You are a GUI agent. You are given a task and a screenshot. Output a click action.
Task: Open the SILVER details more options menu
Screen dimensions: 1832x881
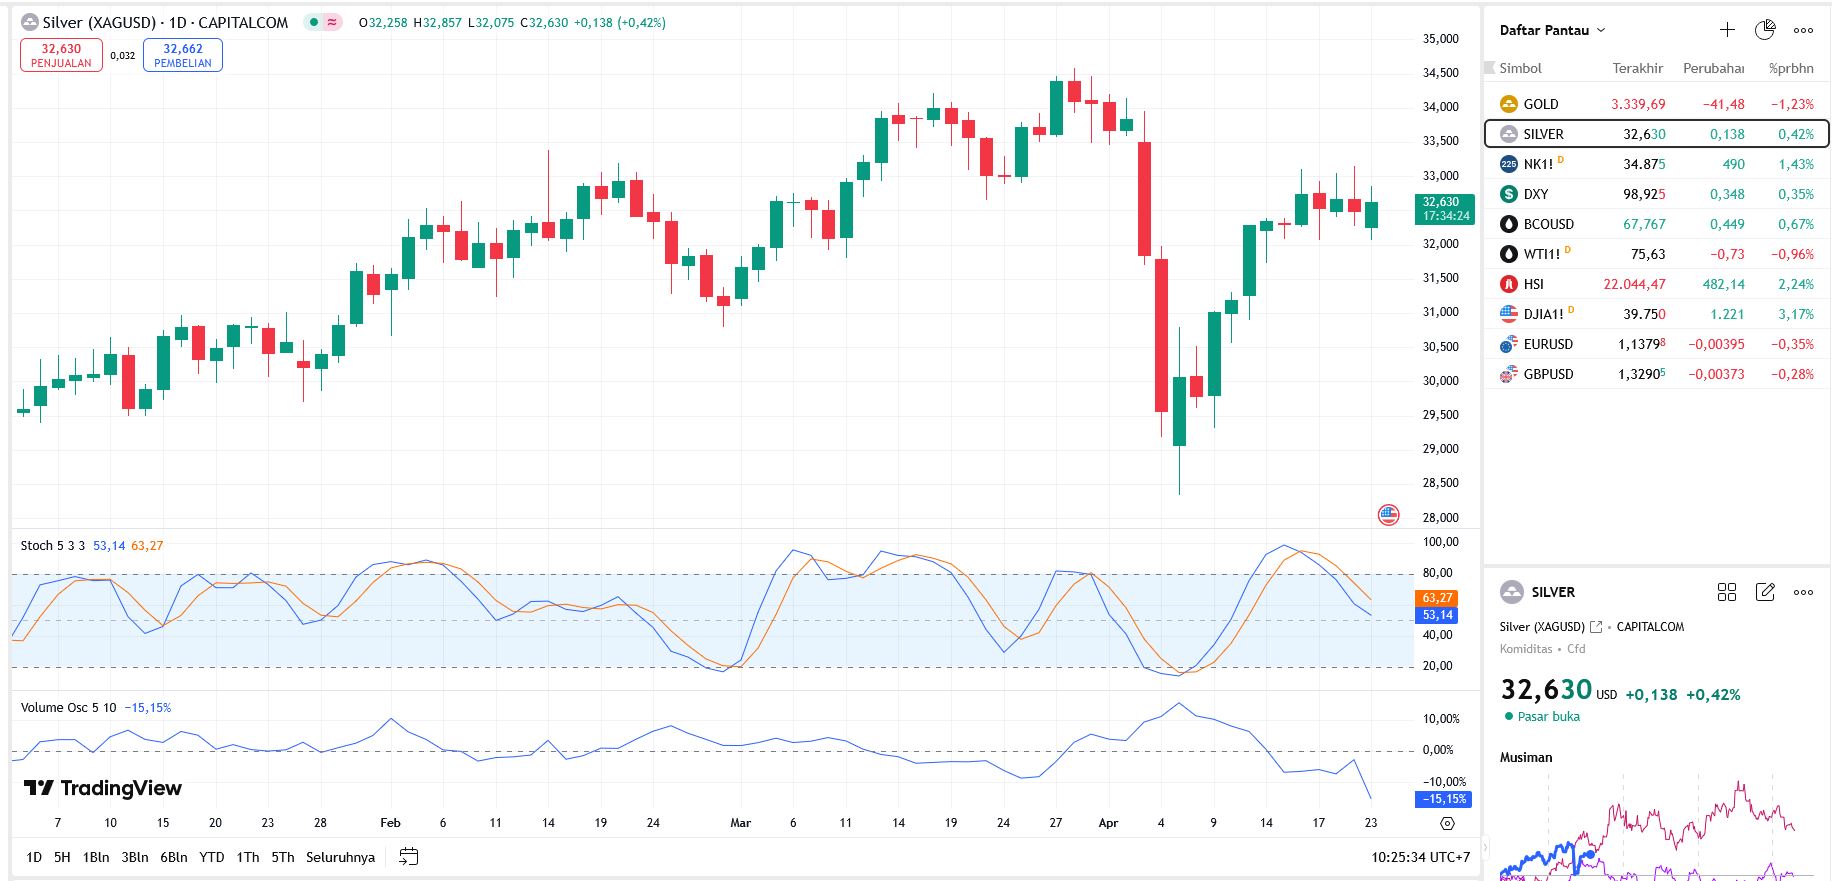point(1803,592)
